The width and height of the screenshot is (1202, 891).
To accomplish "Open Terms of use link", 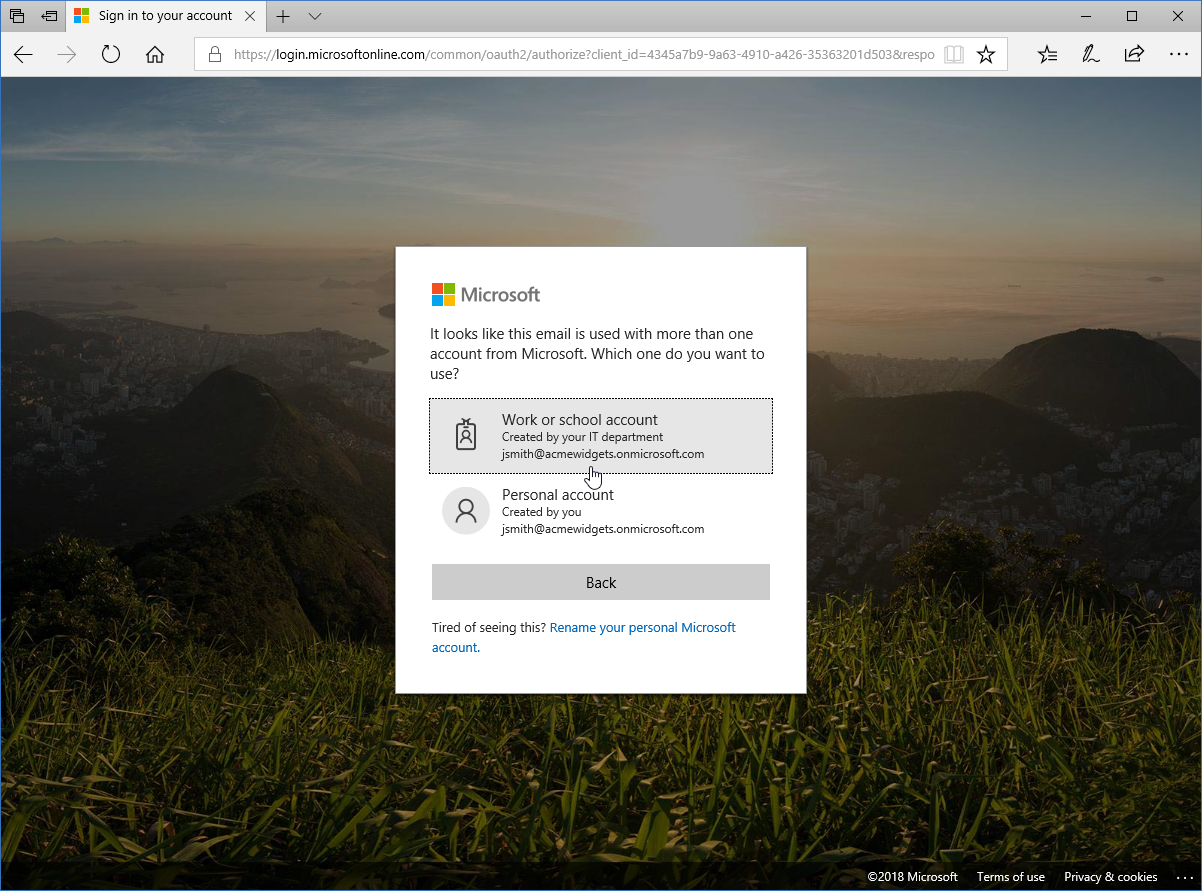I will click(x=1011, y=877).
